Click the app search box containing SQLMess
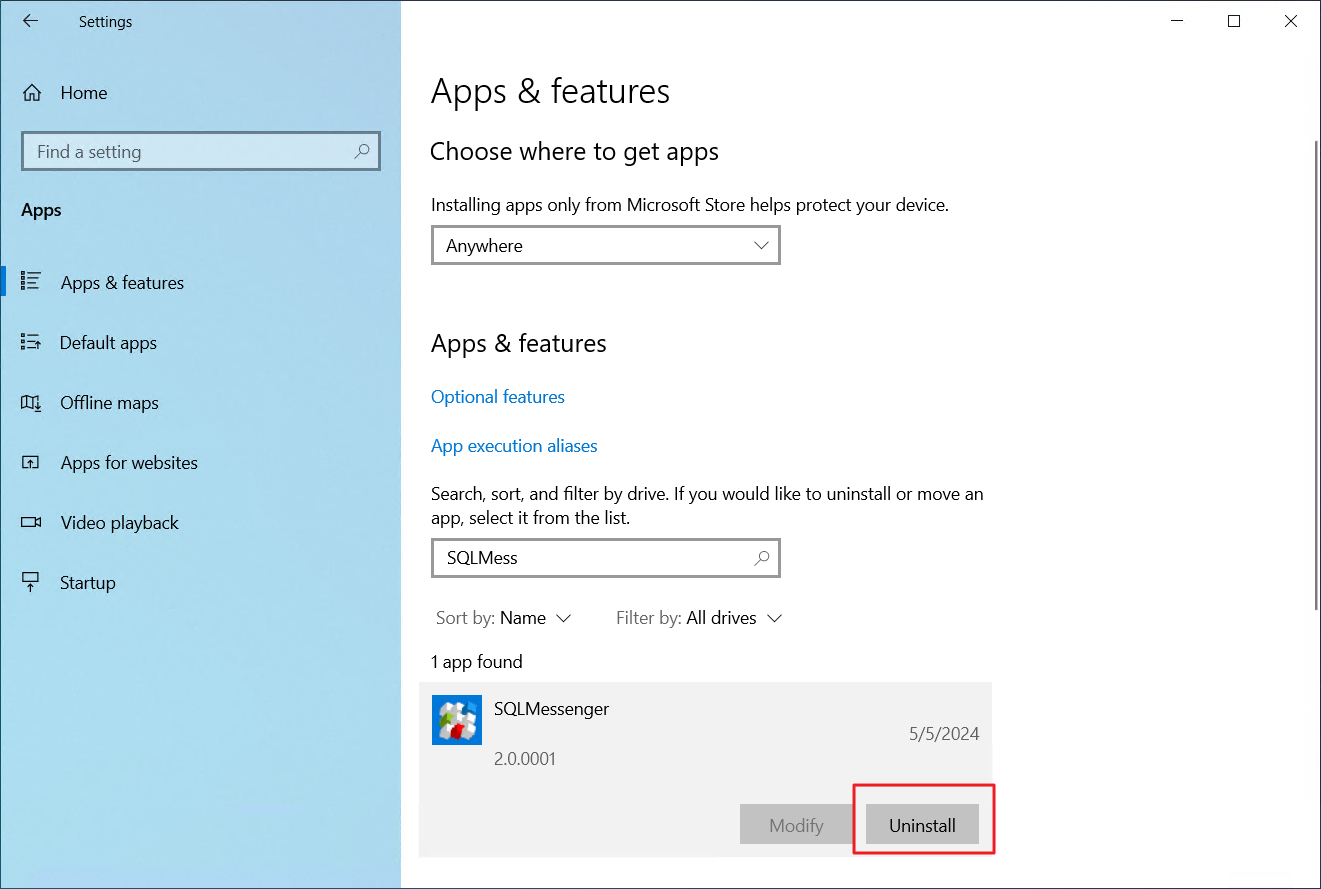Viewport: 1321px width, 889px height. pos(605,558)
